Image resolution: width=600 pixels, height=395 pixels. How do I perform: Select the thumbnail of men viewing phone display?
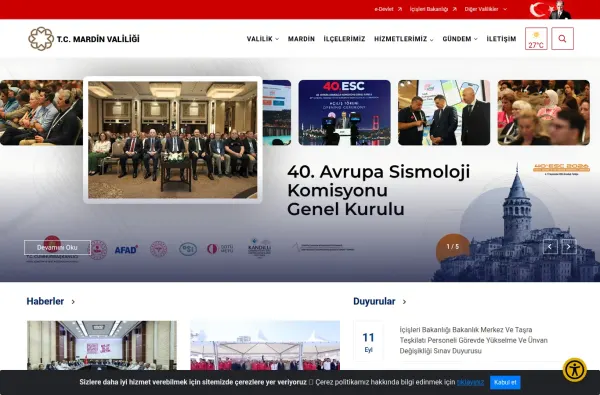444,113
